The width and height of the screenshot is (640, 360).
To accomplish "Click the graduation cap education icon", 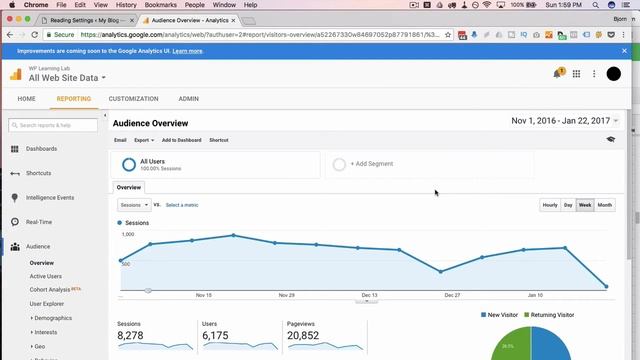I will coord(611,140).
